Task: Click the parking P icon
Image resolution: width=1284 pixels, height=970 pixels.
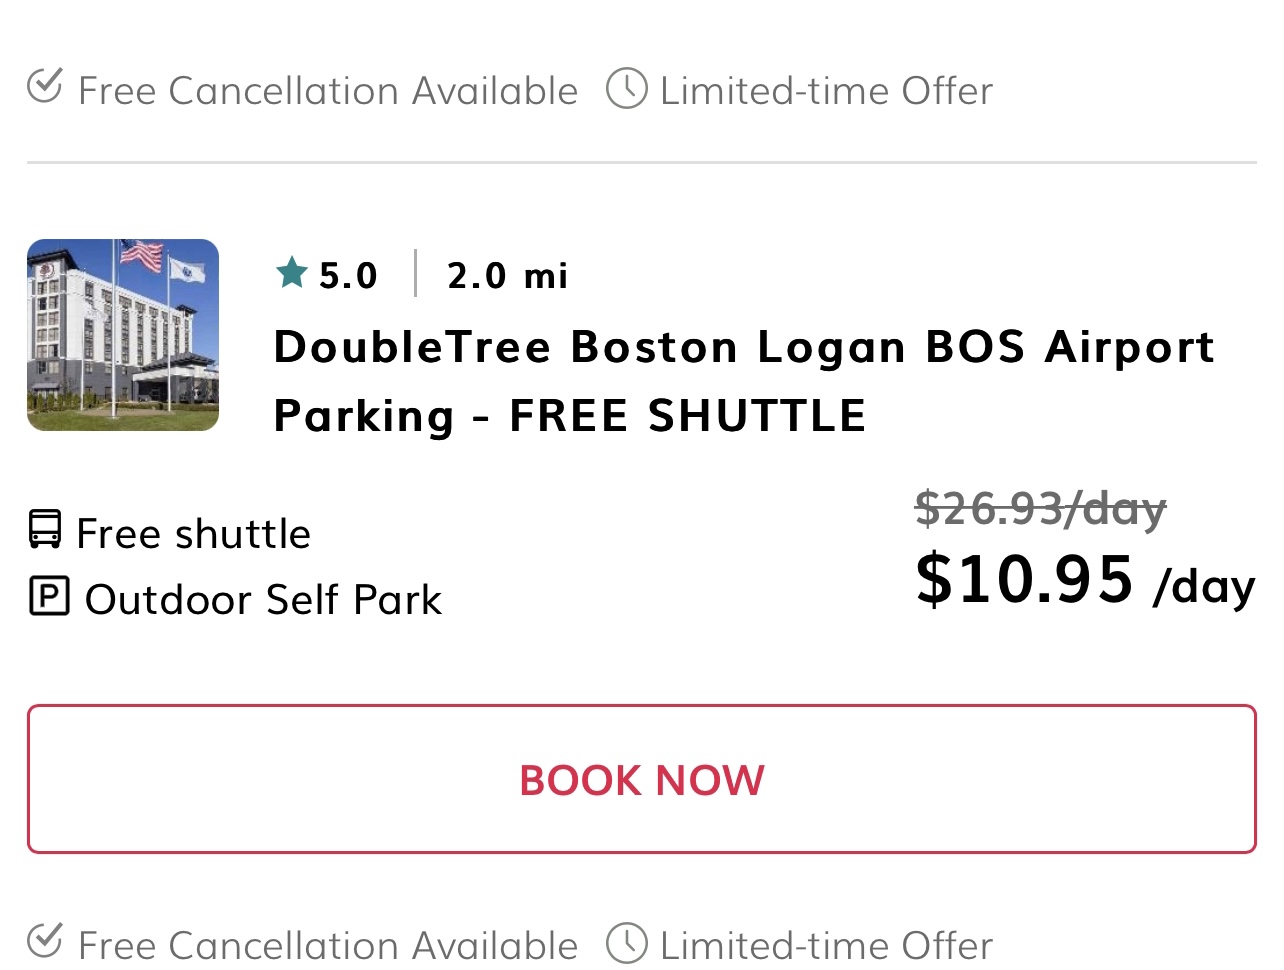Action: [49, 596]
